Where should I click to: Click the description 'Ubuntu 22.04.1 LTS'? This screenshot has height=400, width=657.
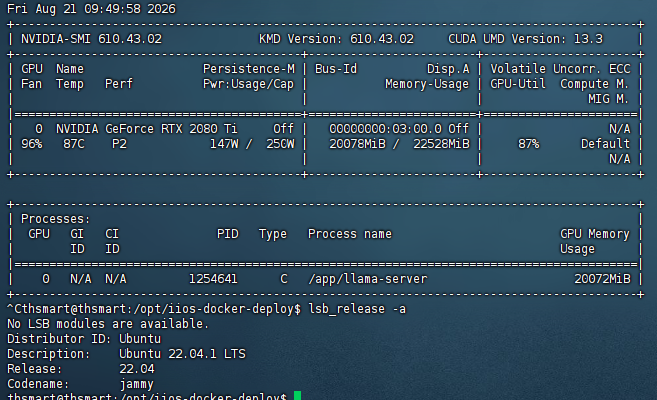(x=182, y=354)
